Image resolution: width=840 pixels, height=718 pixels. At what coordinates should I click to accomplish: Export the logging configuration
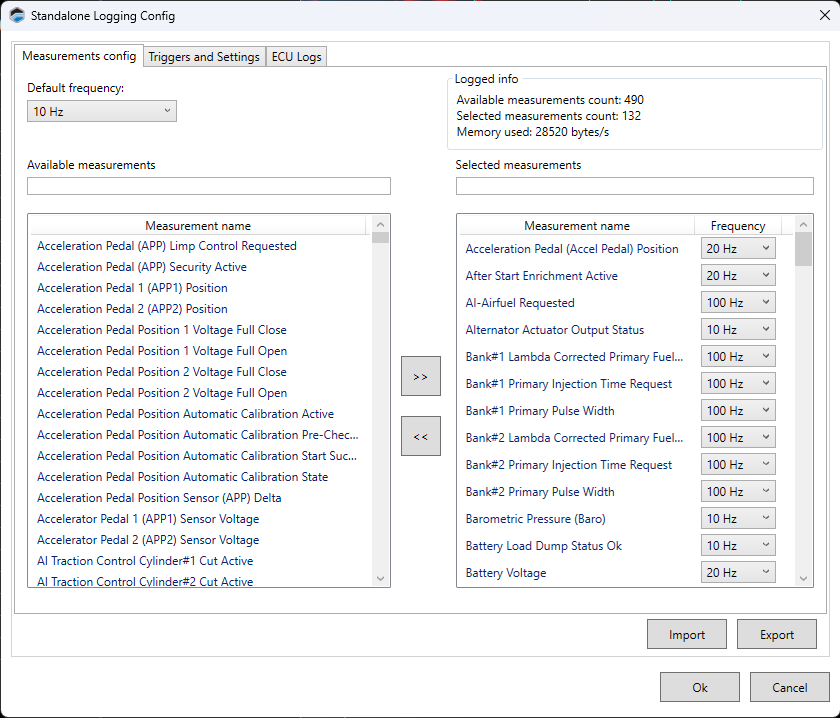pos(777,634)
